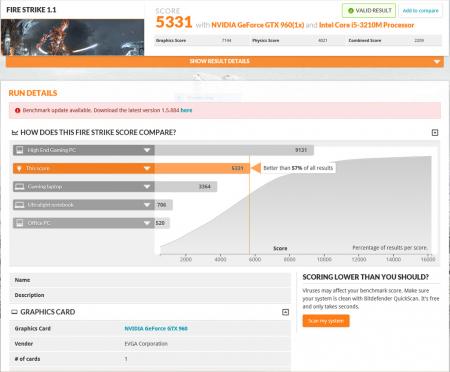Click the chart icon beside score comparison heading
Screen dimensions: 450x372
(15, 133)
